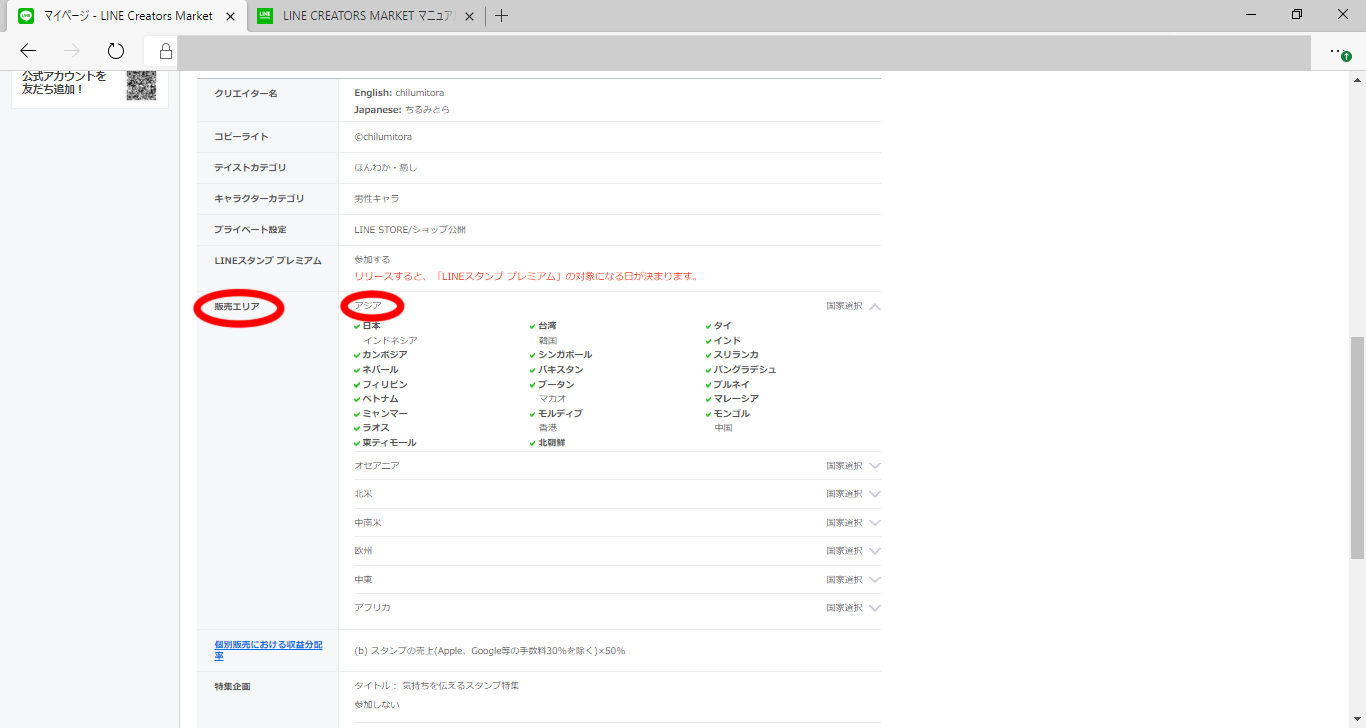Reload the page with the refresh icon

[x=116, y=51]
